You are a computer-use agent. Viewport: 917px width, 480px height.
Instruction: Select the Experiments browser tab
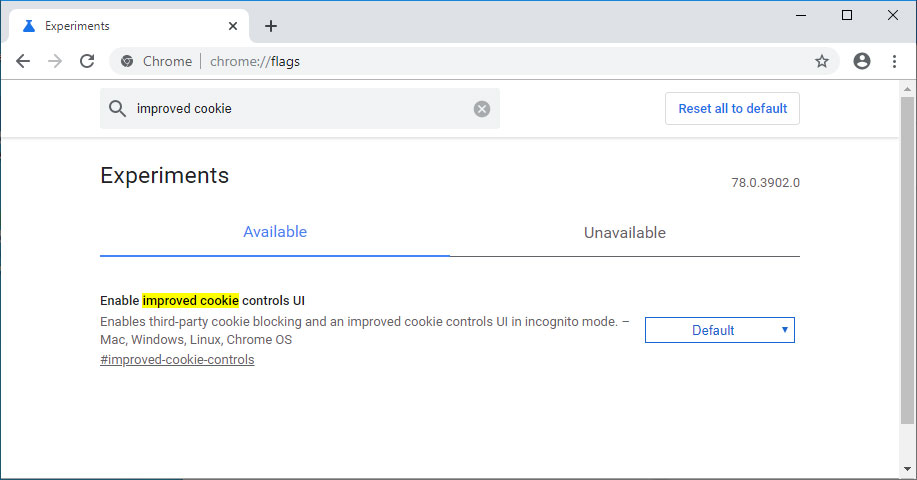point(129,26)
